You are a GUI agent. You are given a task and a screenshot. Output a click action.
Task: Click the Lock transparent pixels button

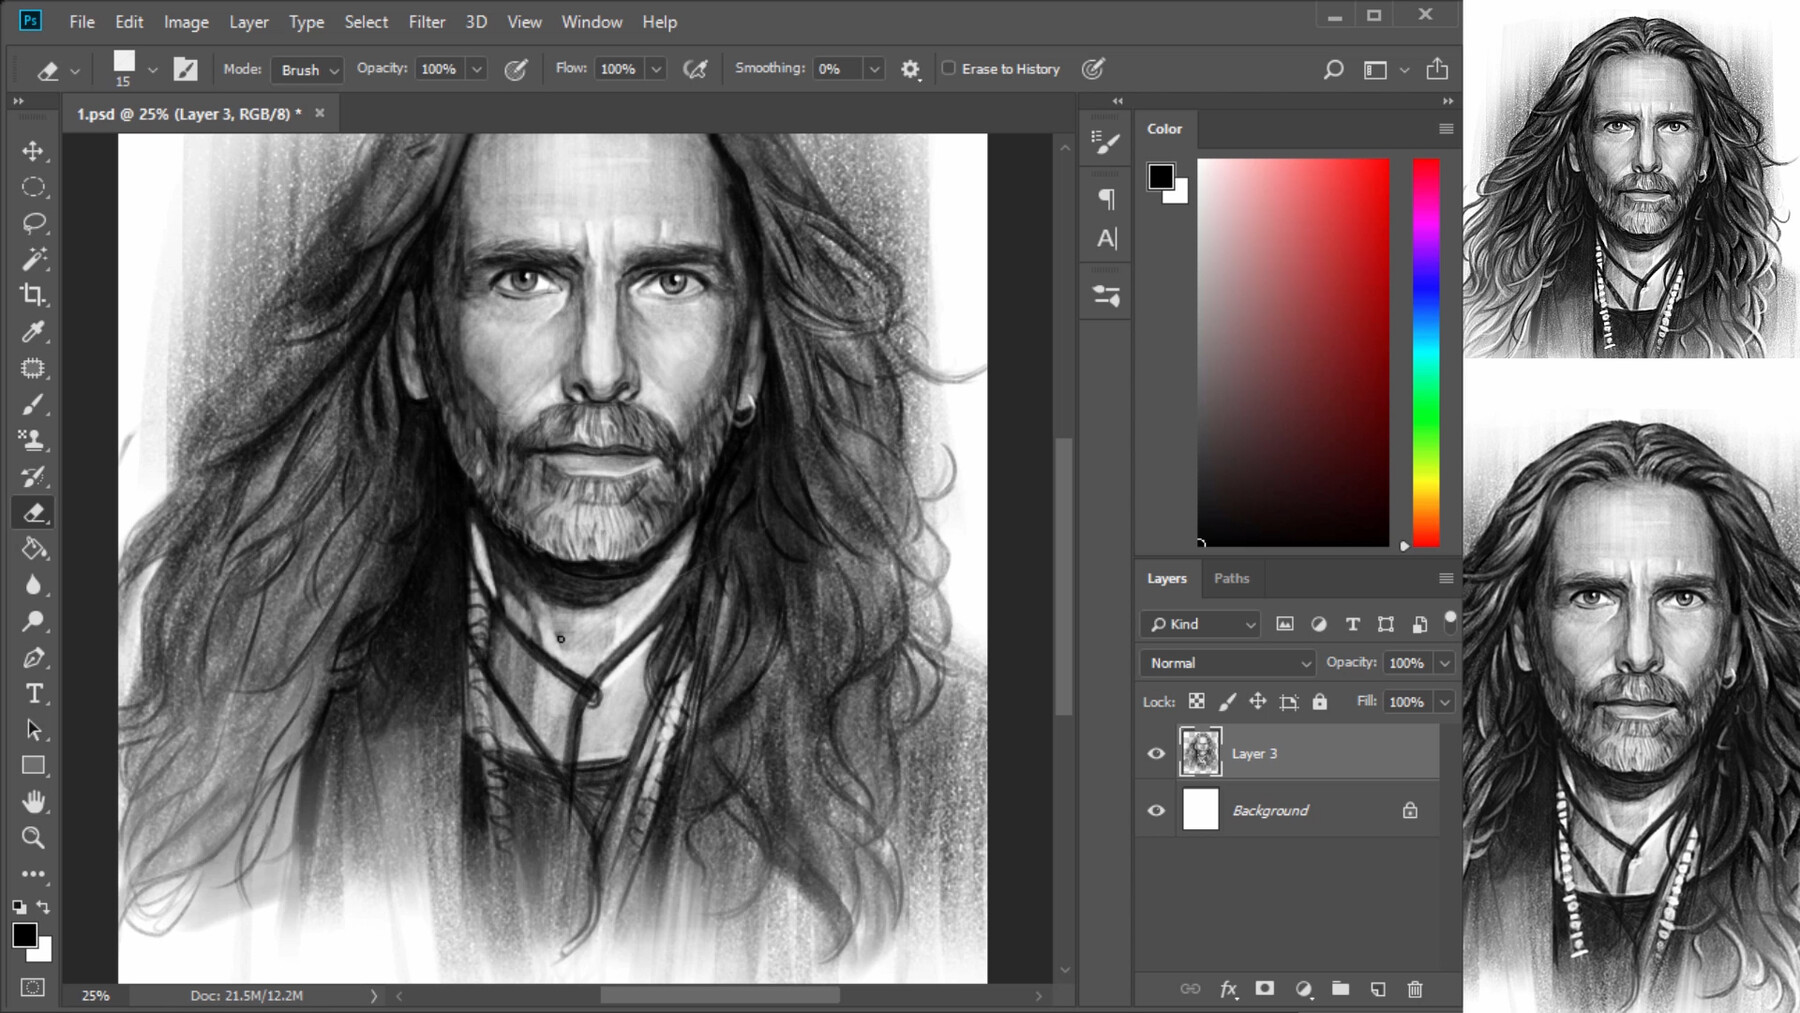point(1196,701)
